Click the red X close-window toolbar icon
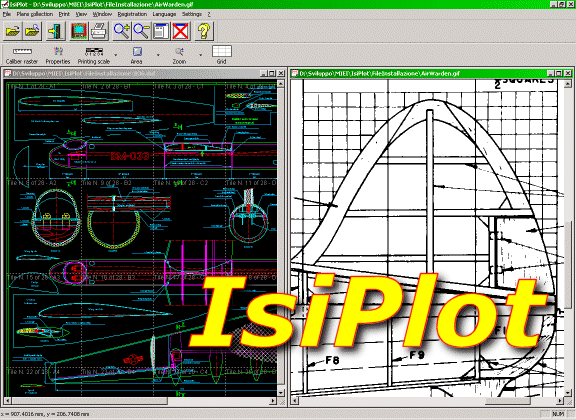This screenshot has height=420, width=576. pos(181,31)
